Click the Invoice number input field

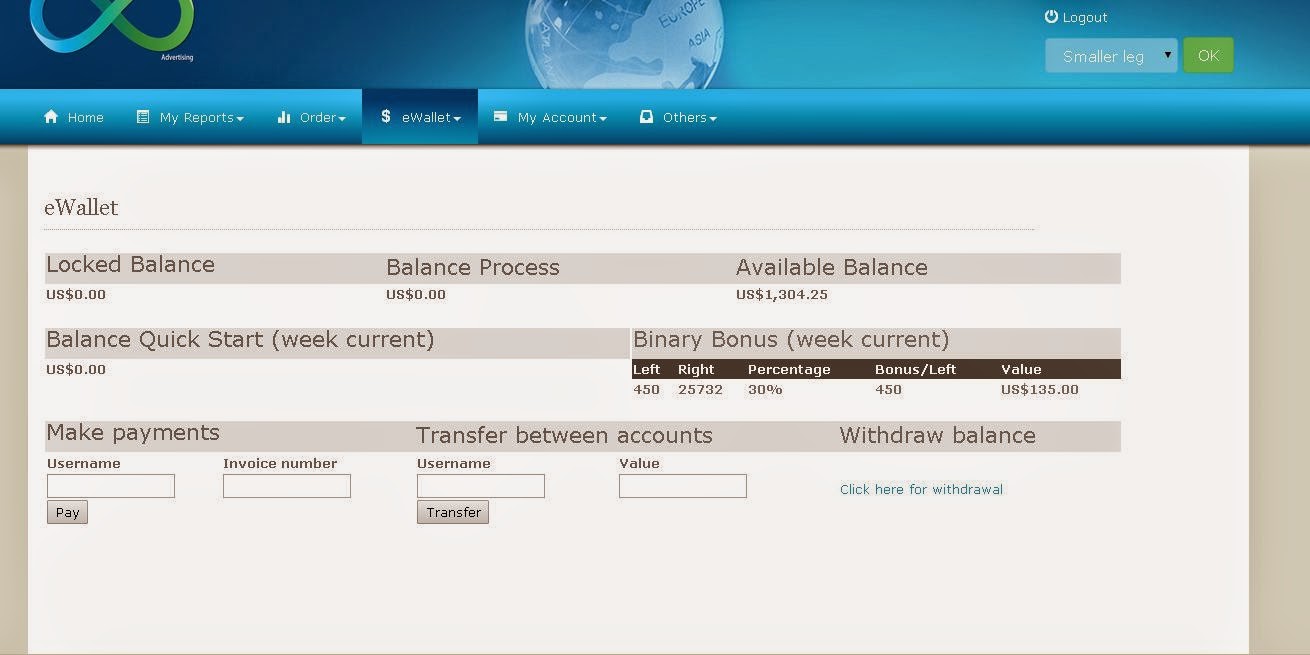[x=286, y=485]
